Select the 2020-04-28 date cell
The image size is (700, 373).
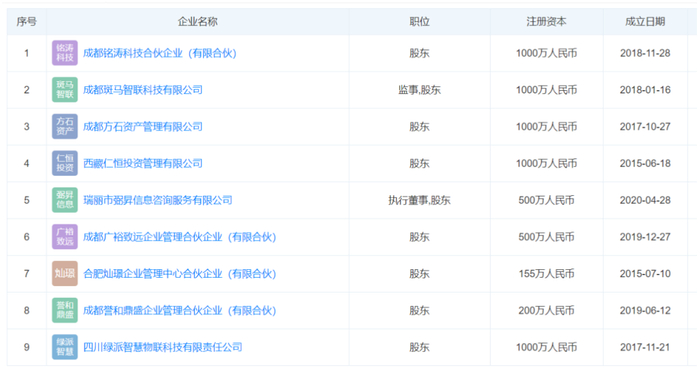(645, 200)
